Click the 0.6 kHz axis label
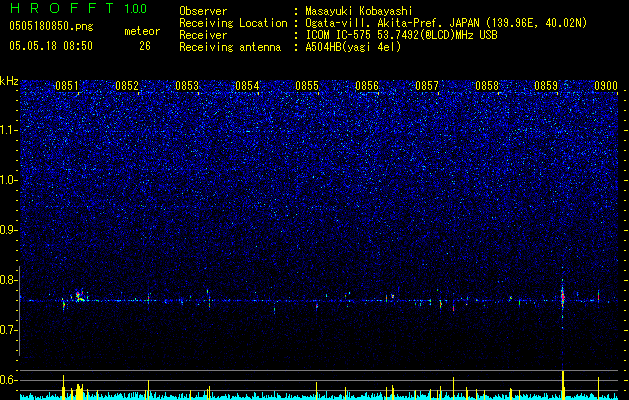Viewport: 629px width, 400px height. coord(8,380)
